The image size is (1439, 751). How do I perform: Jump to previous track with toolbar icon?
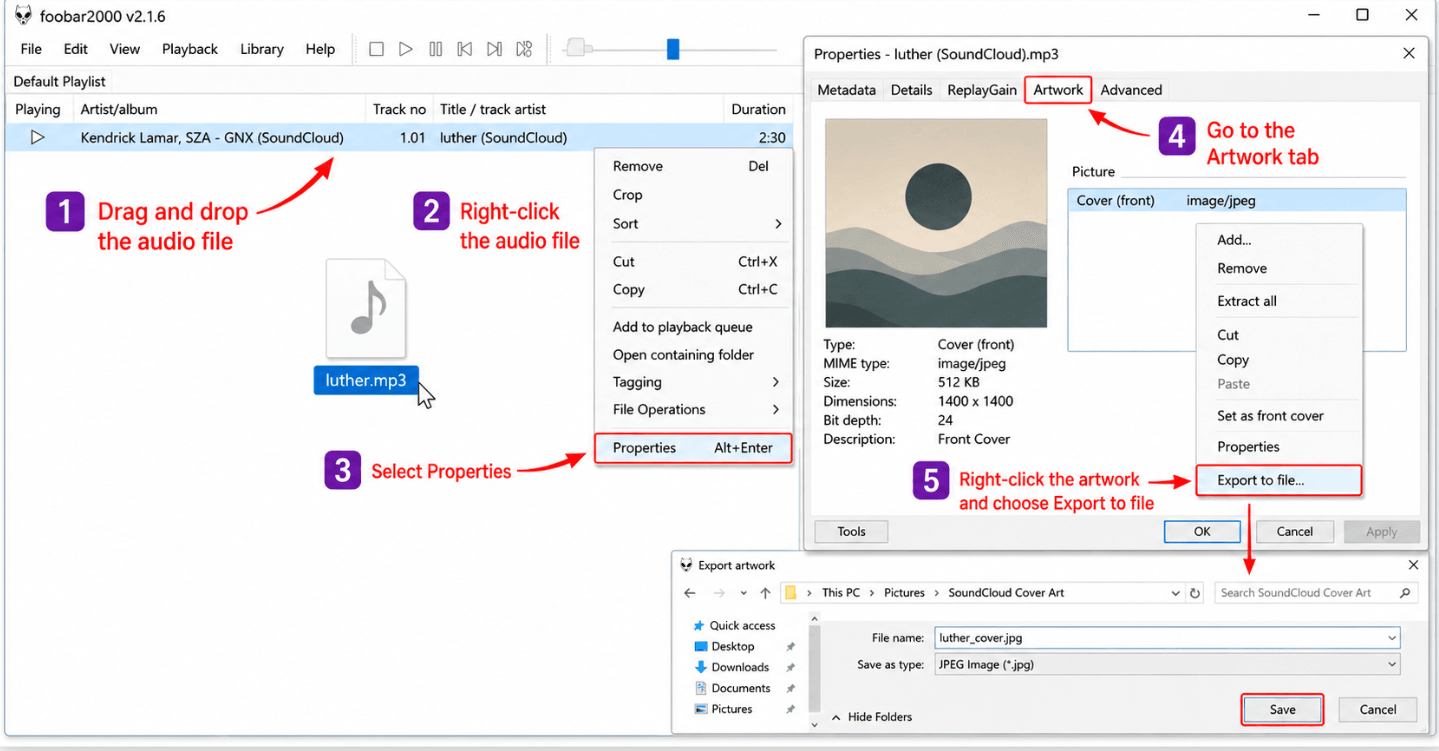[x=464, y=49]
